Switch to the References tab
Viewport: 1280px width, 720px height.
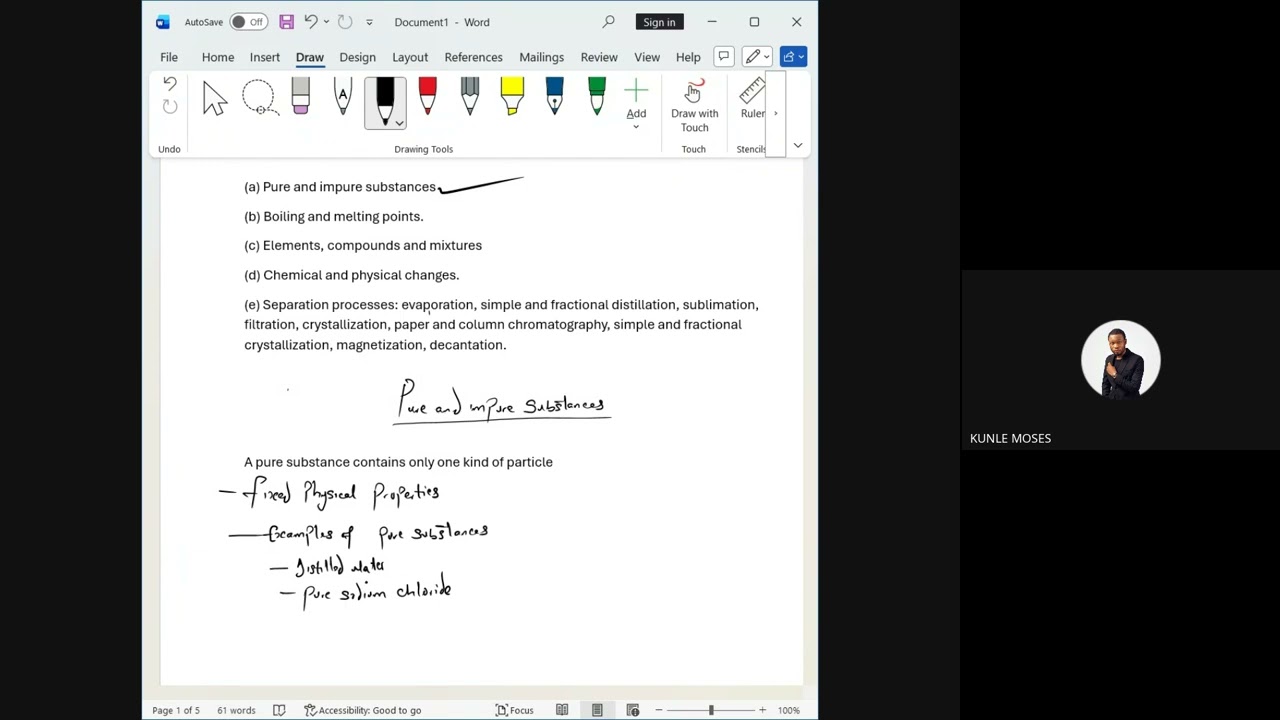click(x=473, y=57)
